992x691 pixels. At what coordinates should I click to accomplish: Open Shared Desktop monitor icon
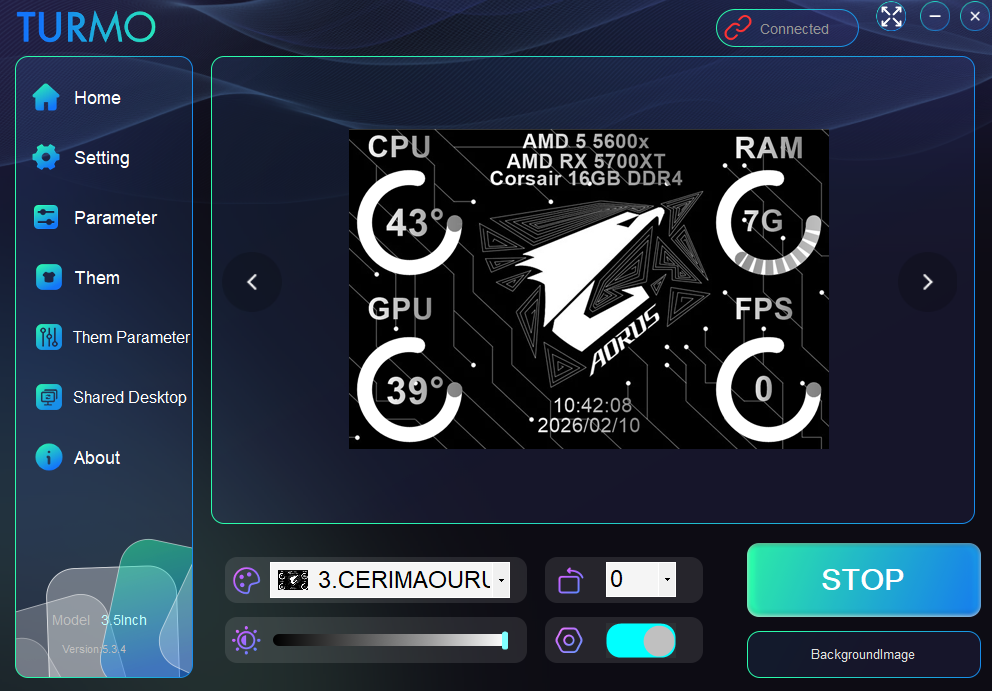tap(48, 397)
